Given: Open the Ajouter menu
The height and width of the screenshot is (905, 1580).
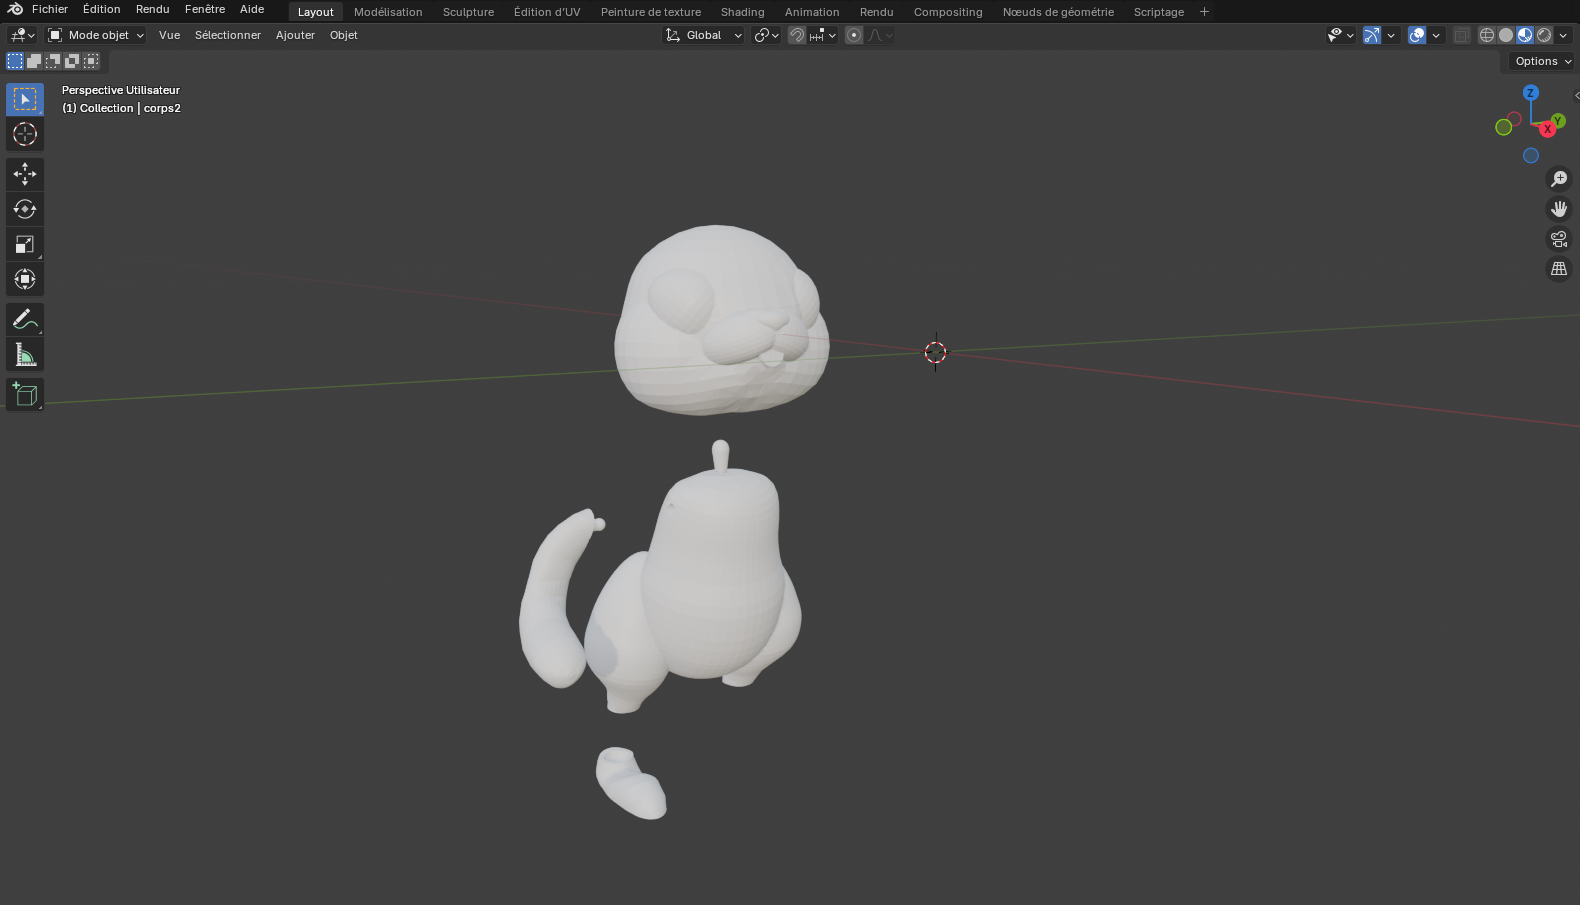Looking at the screenshot, I should click(x=295, y=35).
